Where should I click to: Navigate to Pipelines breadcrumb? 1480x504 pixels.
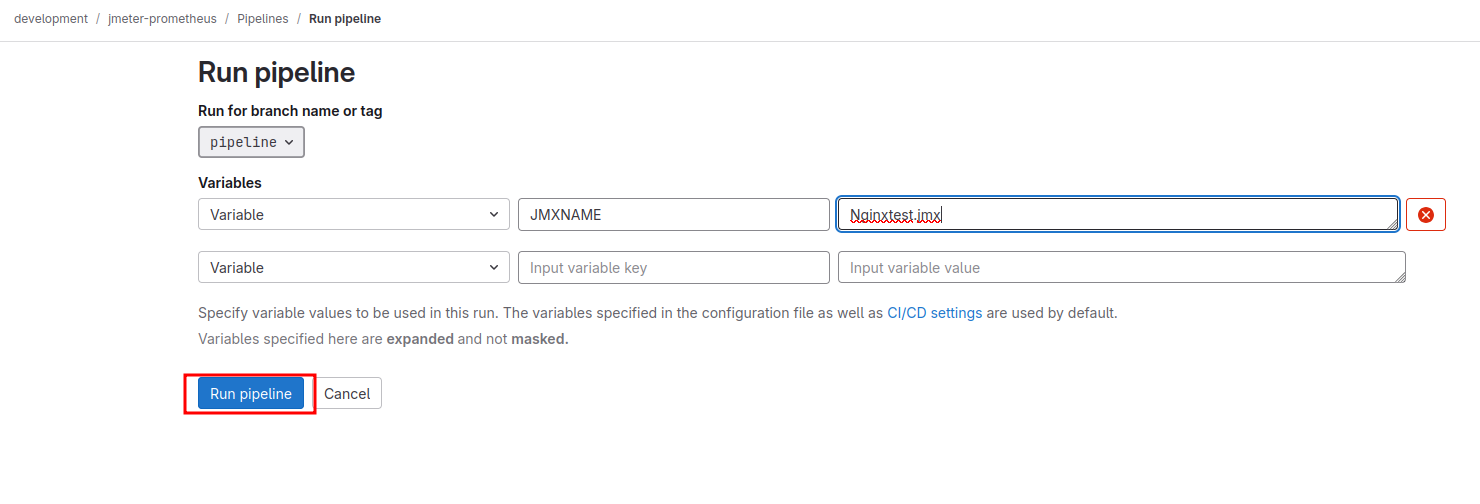pyautogui.click(x=262, y=19)
